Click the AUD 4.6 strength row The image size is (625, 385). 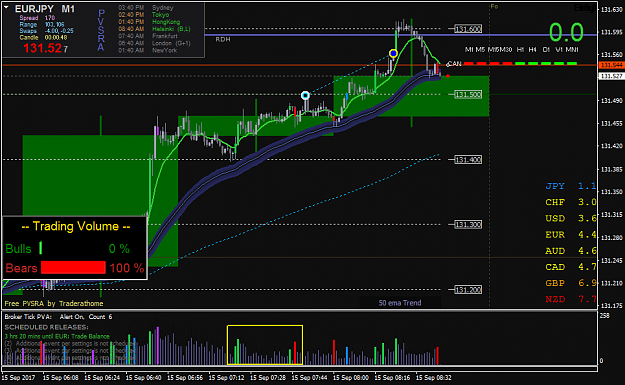(571, 251)
